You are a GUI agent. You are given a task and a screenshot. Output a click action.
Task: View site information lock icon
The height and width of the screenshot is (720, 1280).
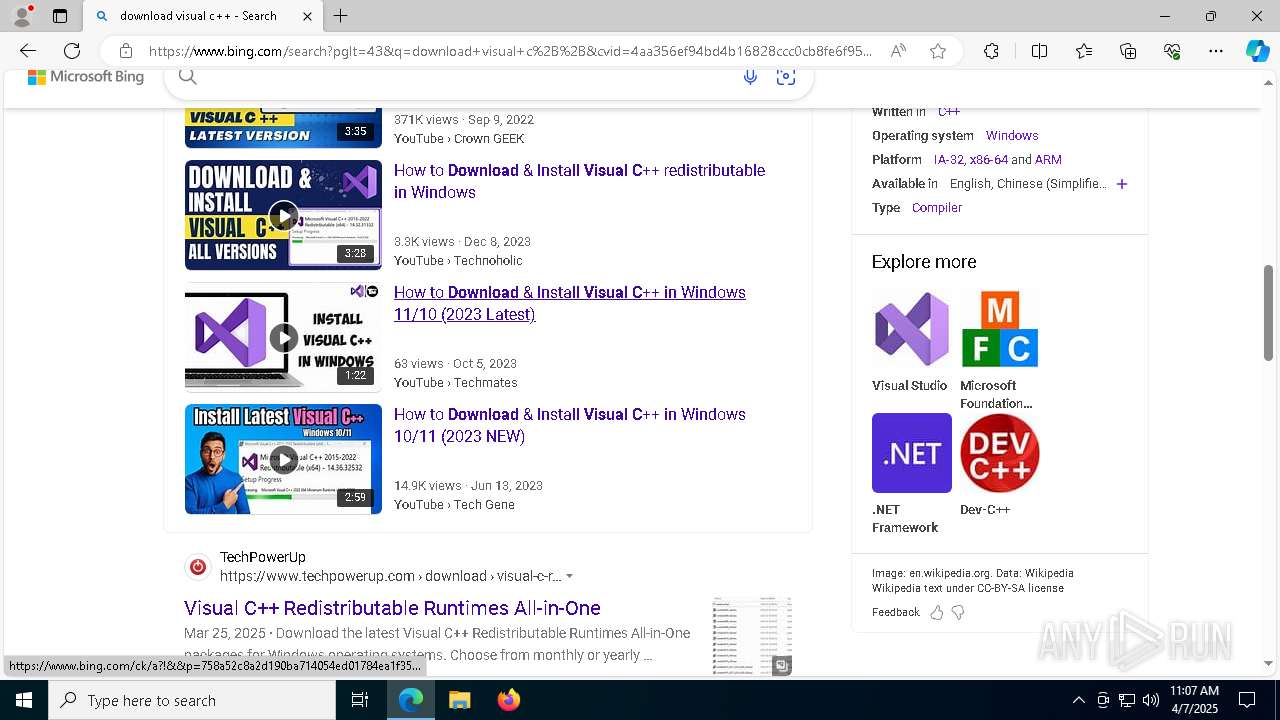(126, 51)
